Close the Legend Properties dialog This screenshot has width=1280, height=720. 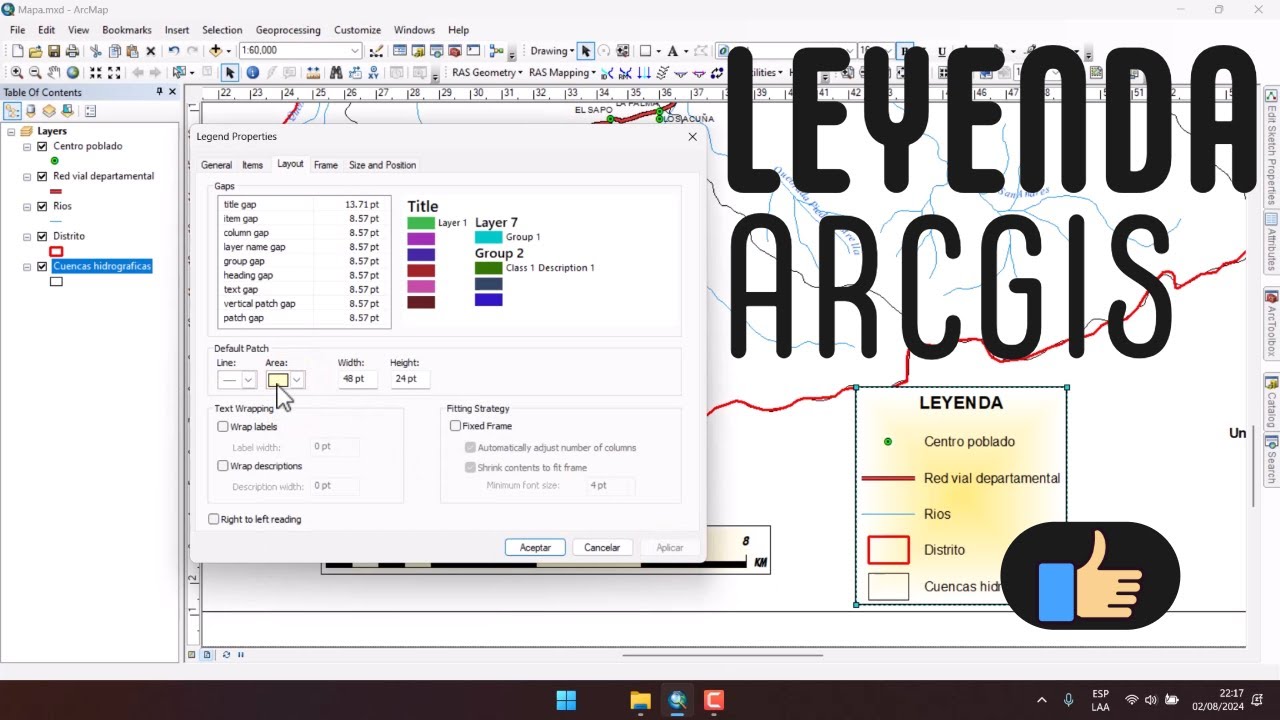[692, 137]
